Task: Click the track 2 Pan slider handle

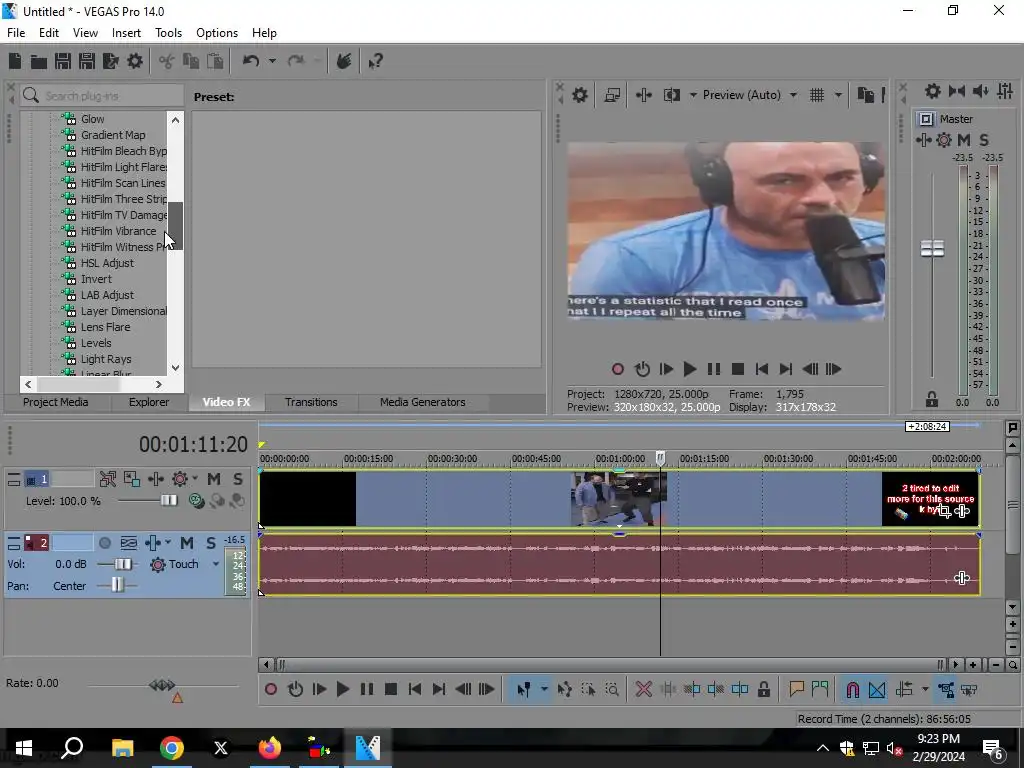Action: (x=117, y=585)
